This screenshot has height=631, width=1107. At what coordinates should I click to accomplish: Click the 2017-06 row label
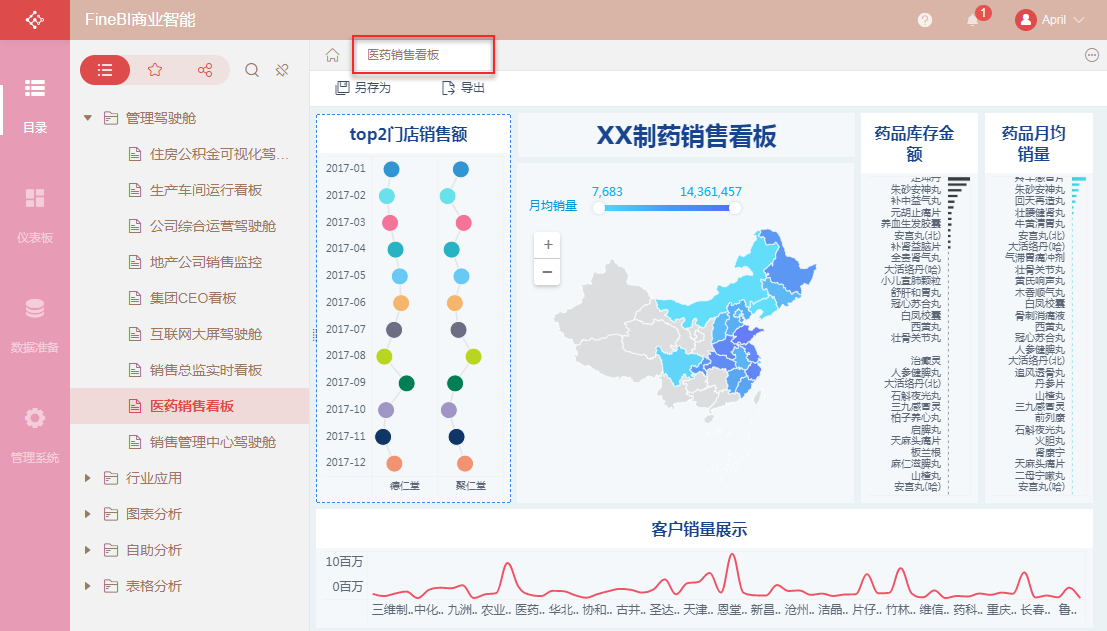click(346, 302)
